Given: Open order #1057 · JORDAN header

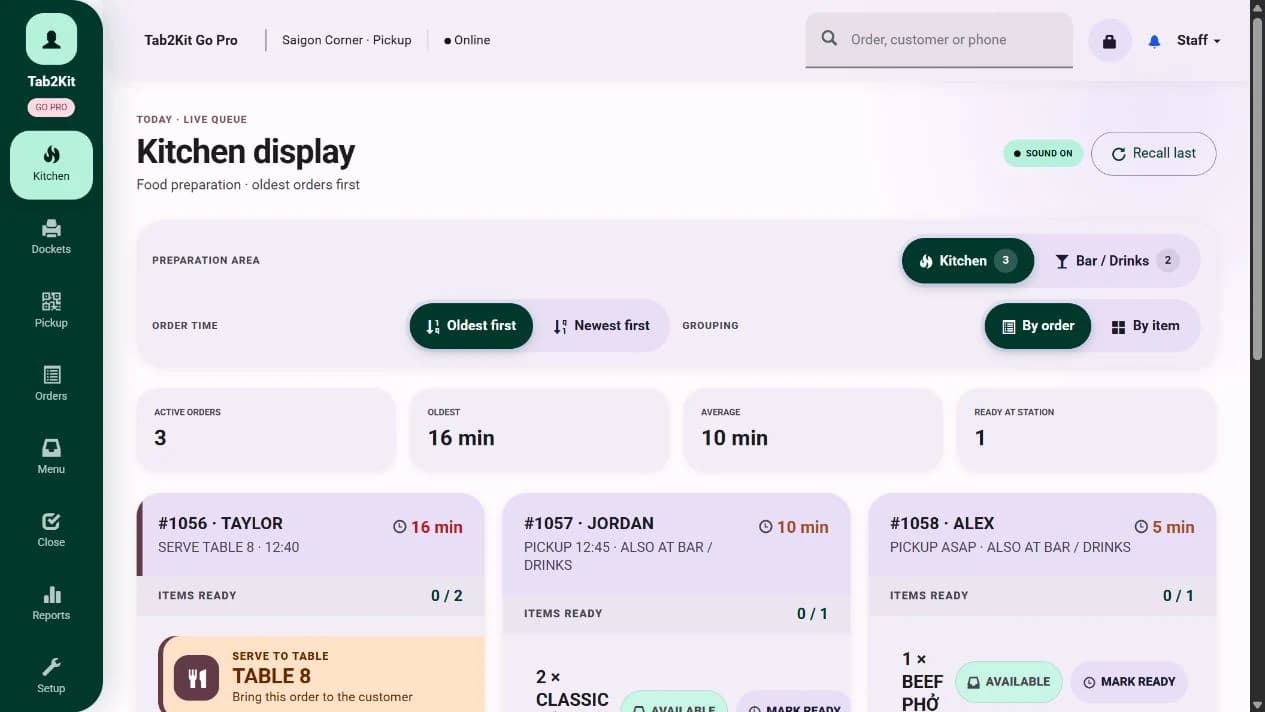Looking at the screenshot, I should pos(677,544).
